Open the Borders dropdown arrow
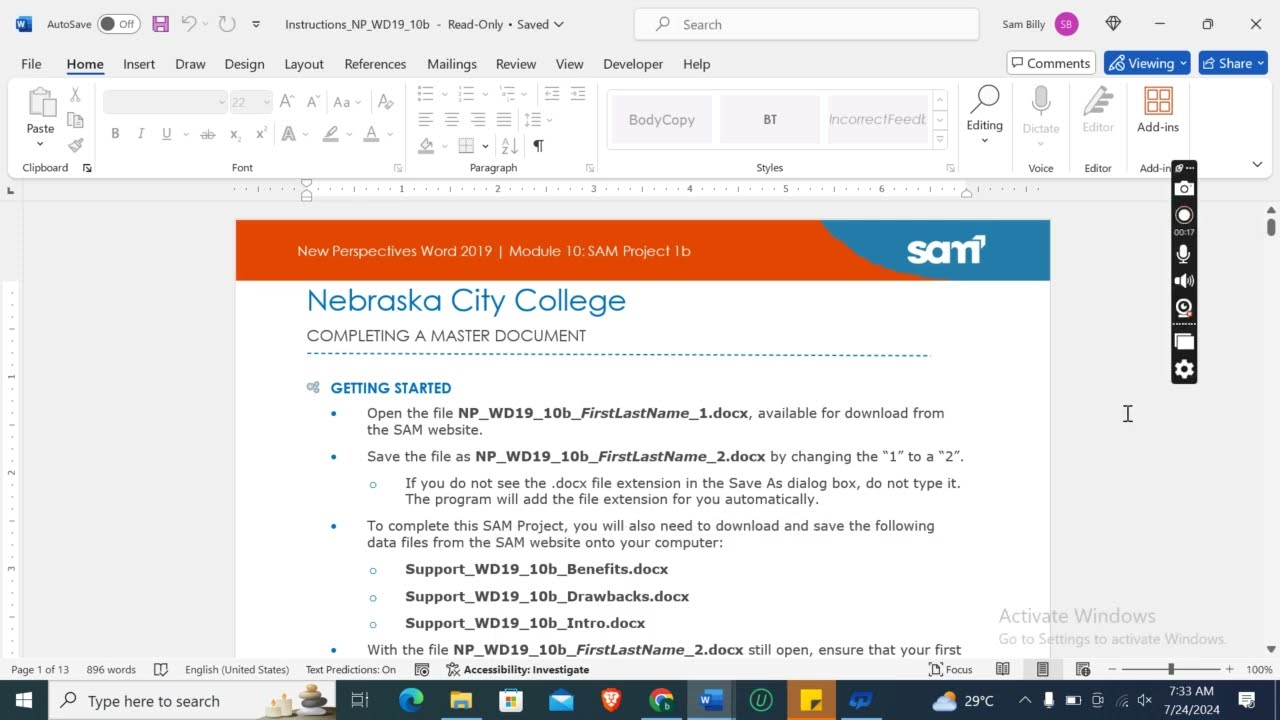1280x720 pixels. (x=484, y=145)
